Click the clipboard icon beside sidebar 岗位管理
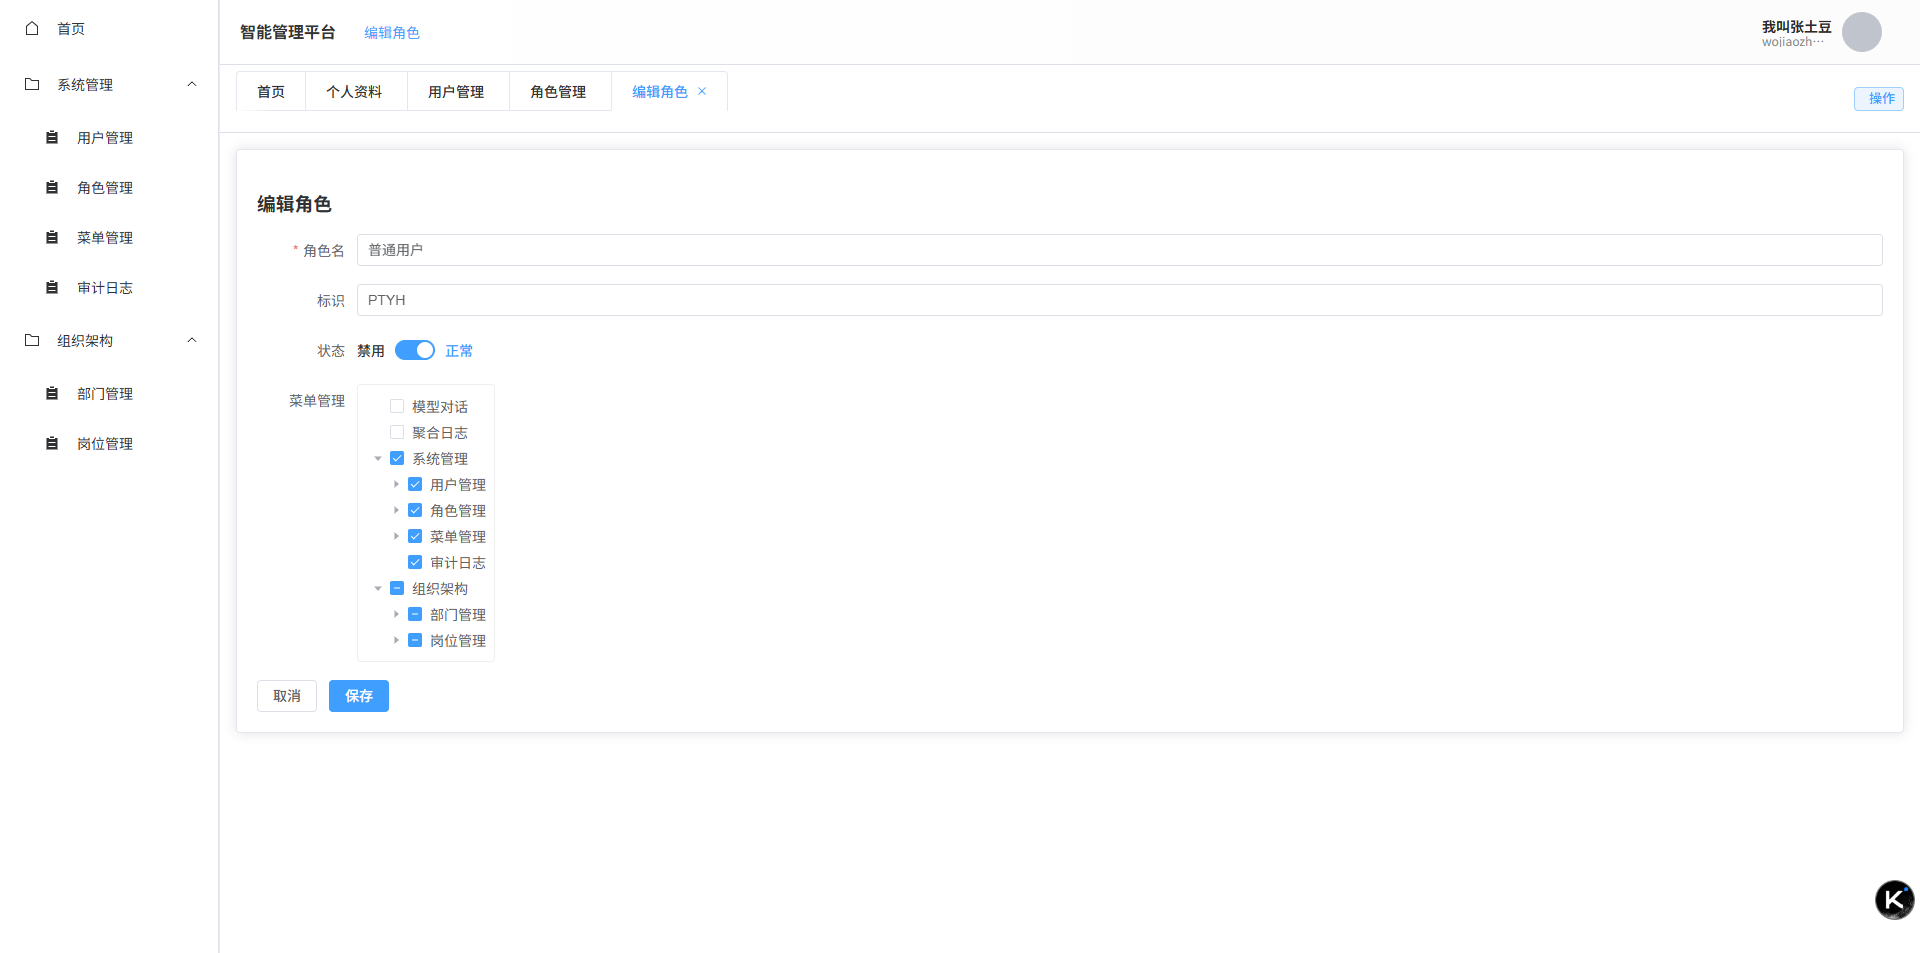The width and height of the screenshot is (1920, 953). (52, 443)
